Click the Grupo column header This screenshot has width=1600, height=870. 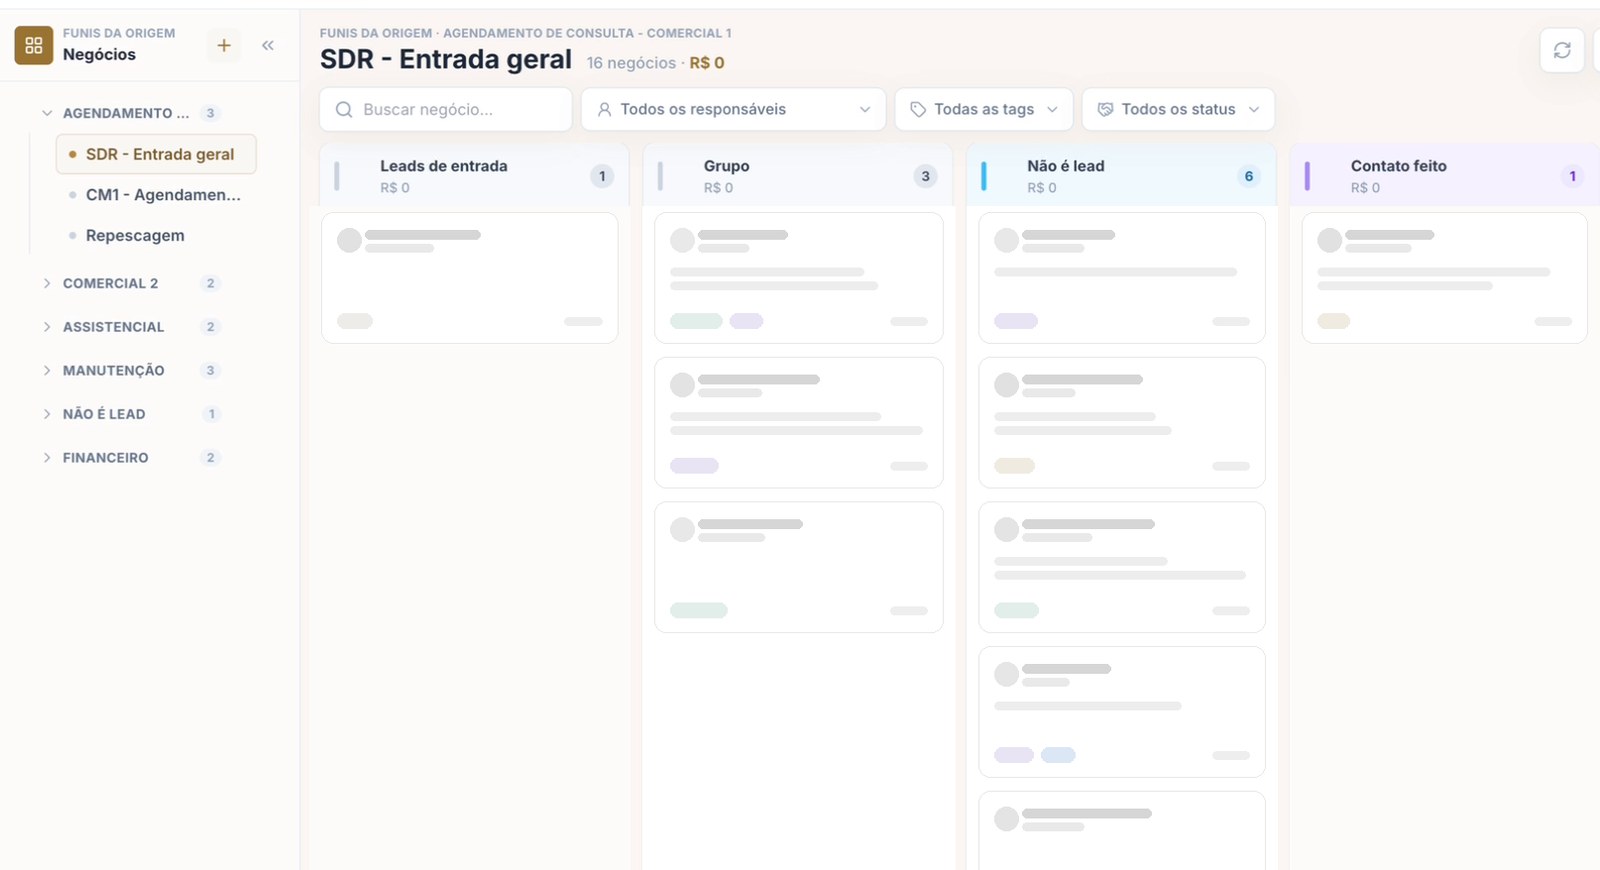[798, 176]
